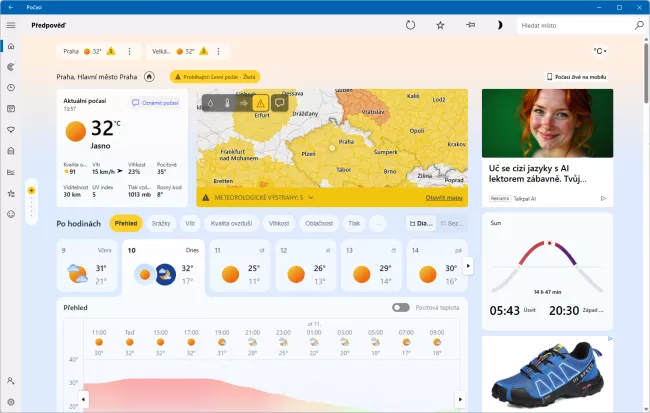Viewport: 650px width, 413px height.
Task: Open the house-shaped sidebar icon below the heart
Action: click(x=11, y=151)
